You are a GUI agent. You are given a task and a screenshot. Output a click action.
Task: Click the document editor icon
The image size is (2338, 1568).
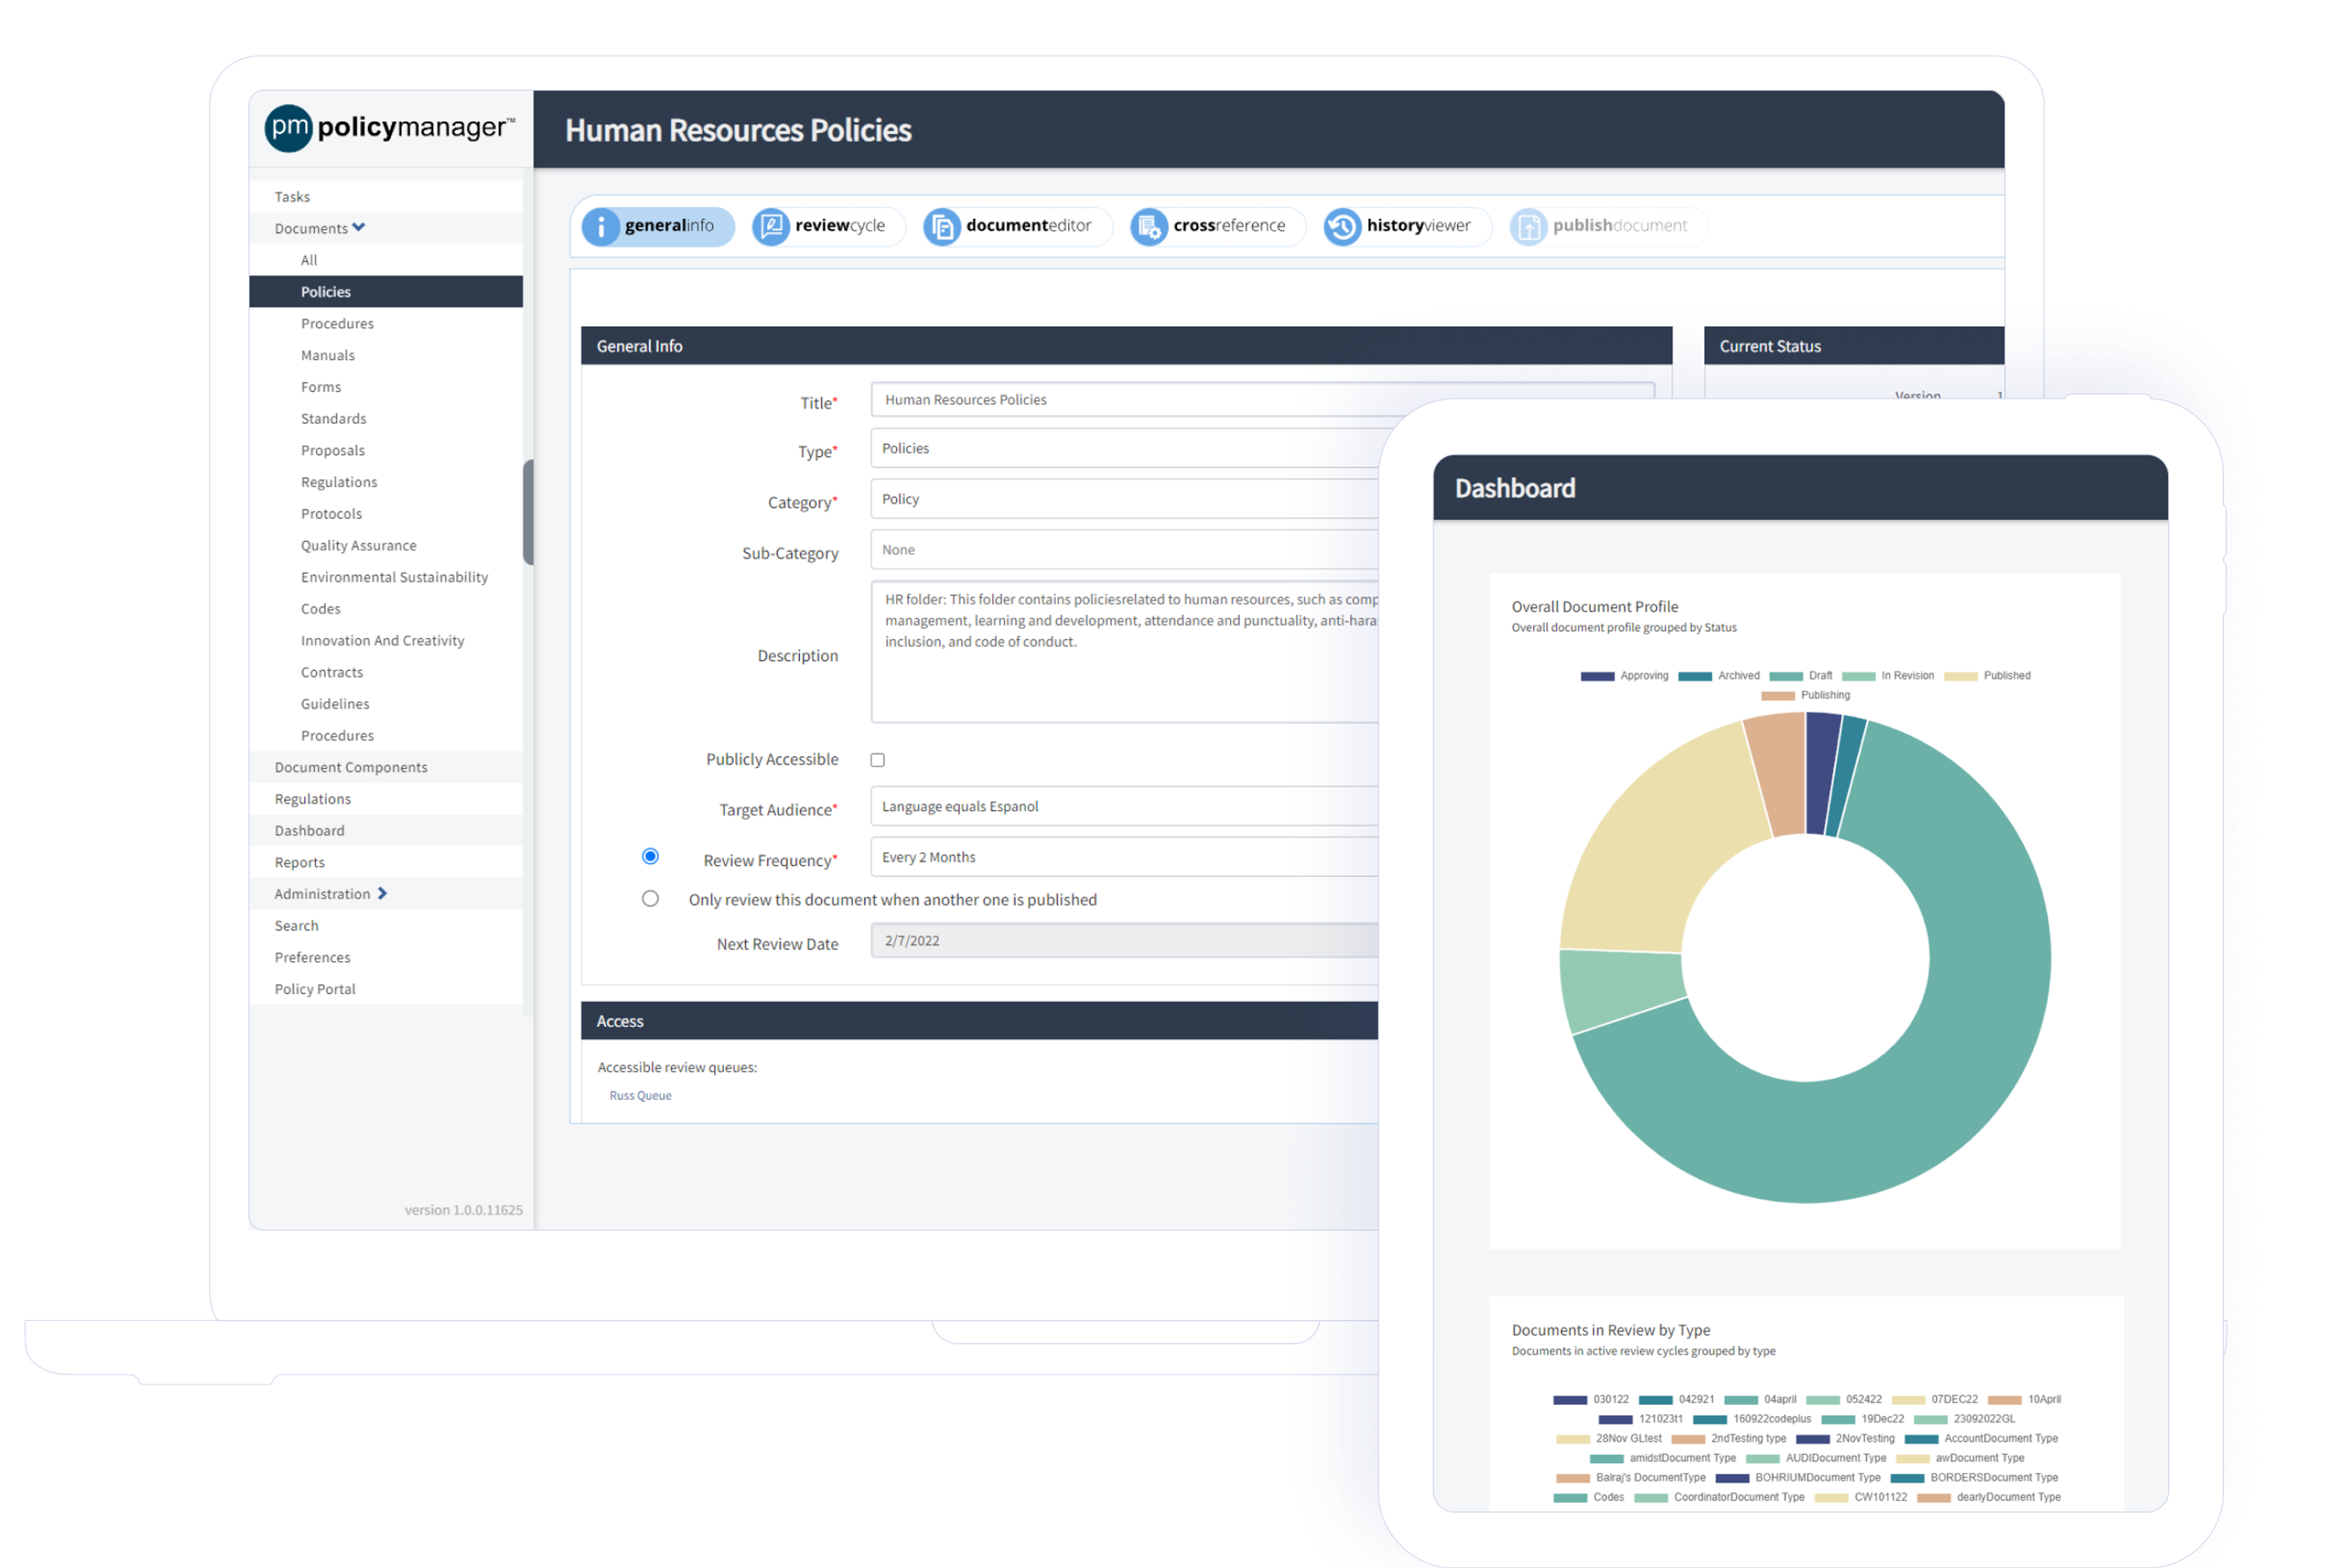click(941, 227)
